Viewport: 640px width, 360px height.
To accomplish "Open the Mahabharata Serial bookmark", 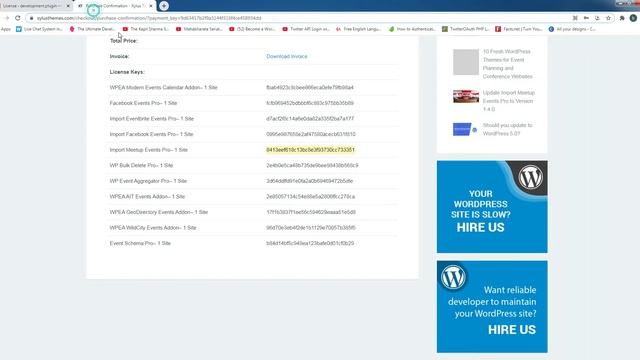I will 199,29.
